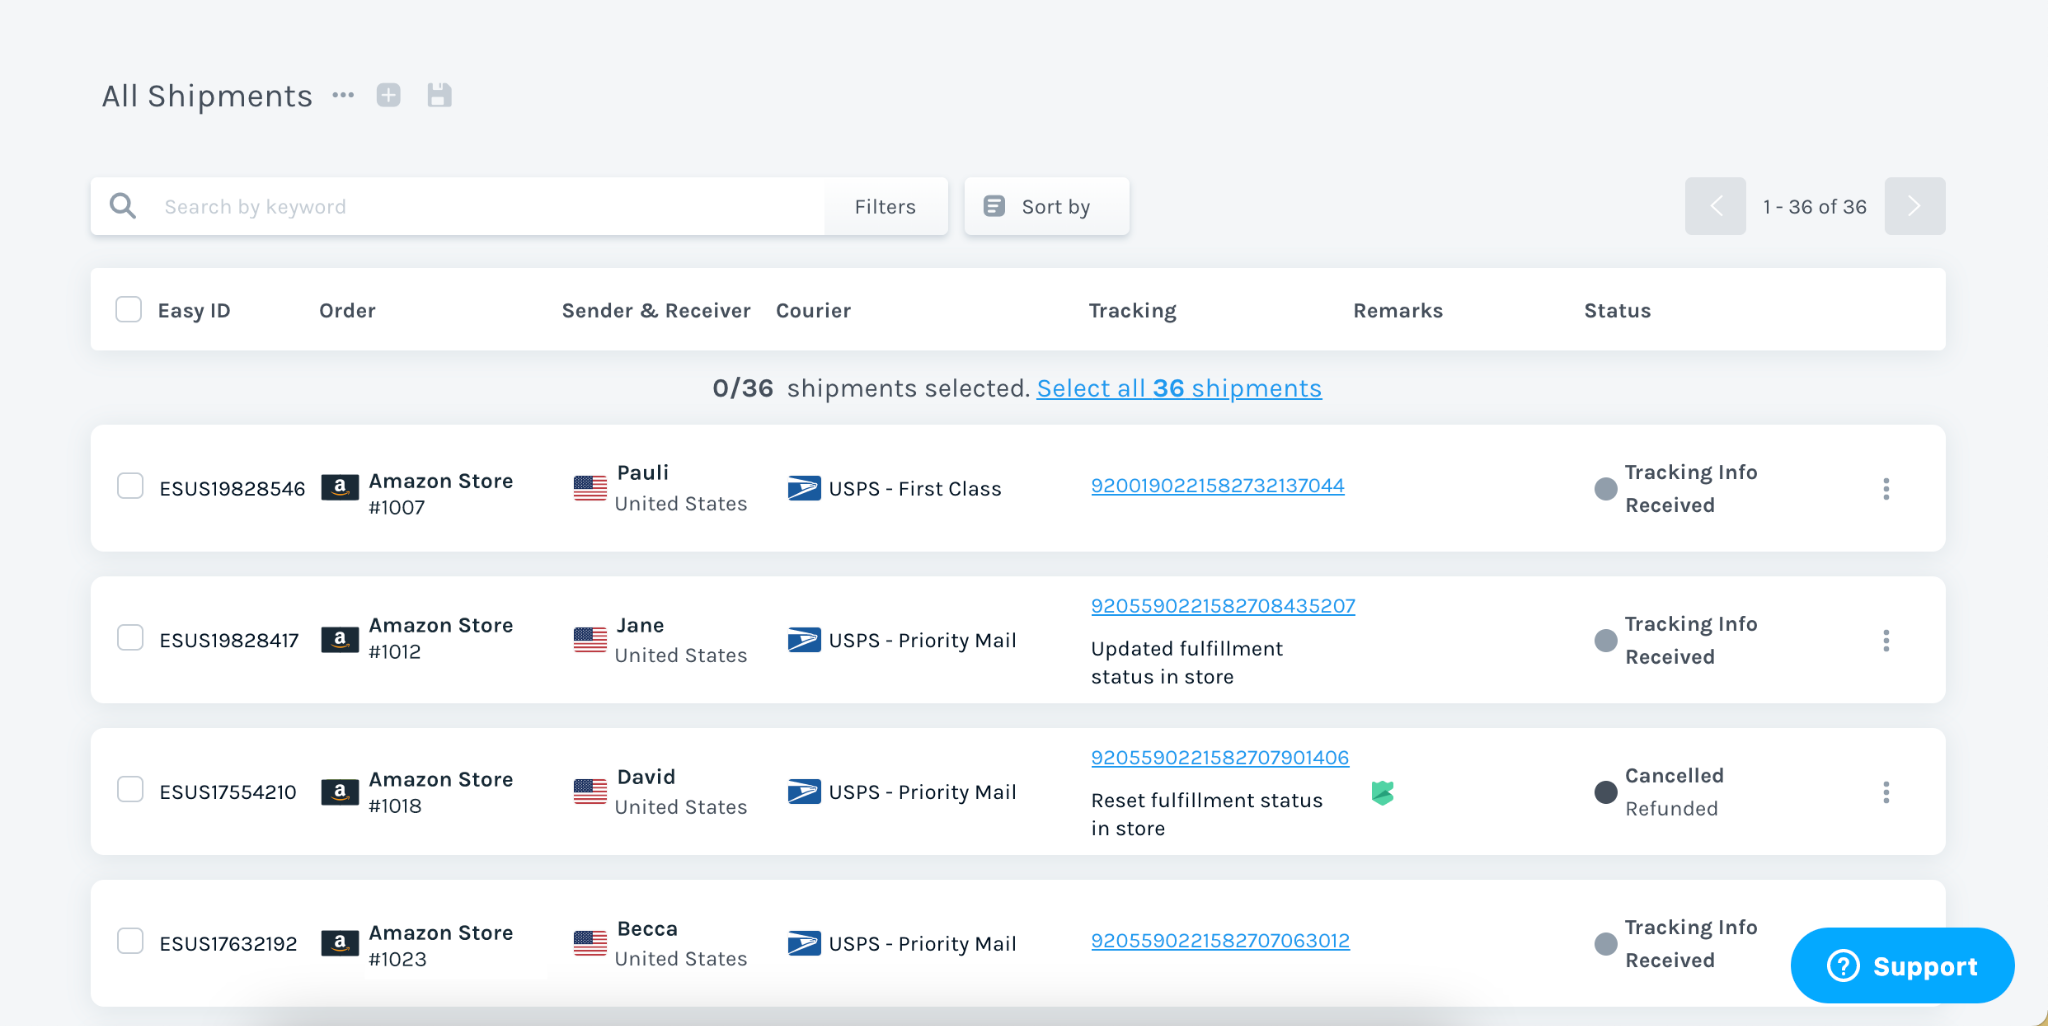Click Amazon Store #1023 order text
Screen dimensions: 2048x1026
click(440, 945)
